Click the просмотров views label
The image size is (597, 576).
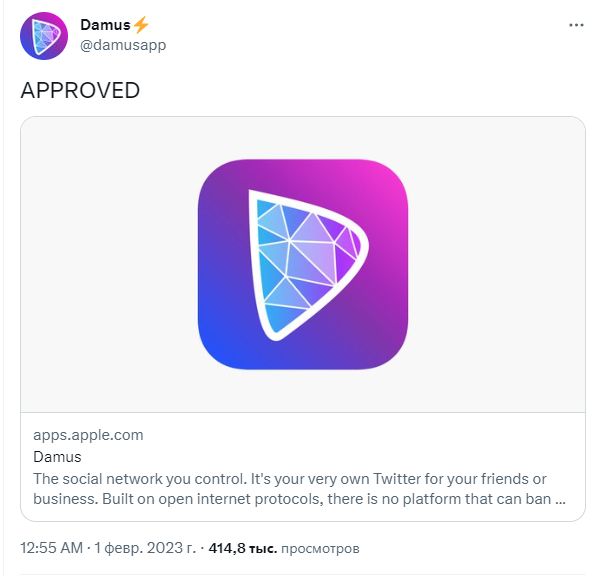[320, 549]
